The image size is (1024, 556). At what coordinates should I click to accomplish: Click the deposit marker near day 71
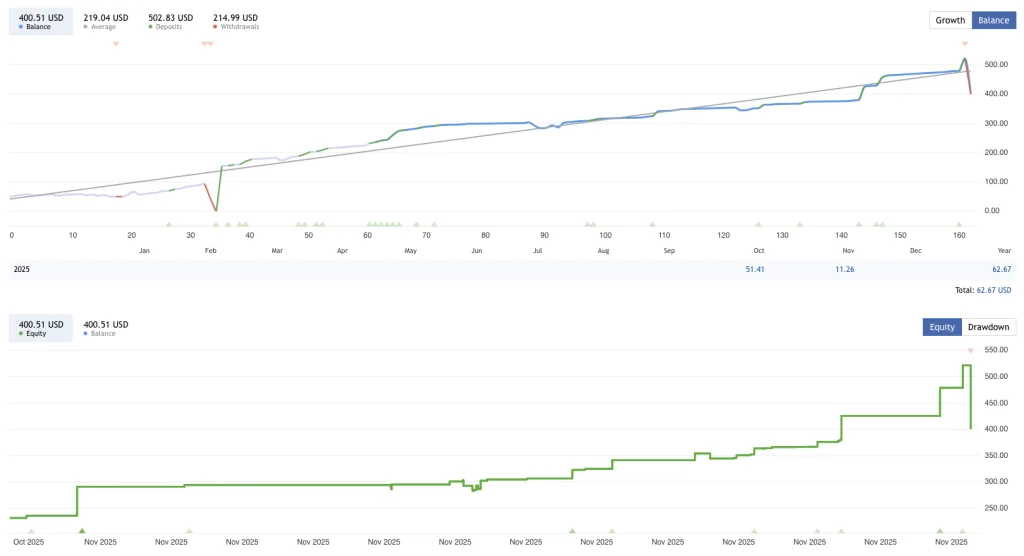(x=434, y=224)
